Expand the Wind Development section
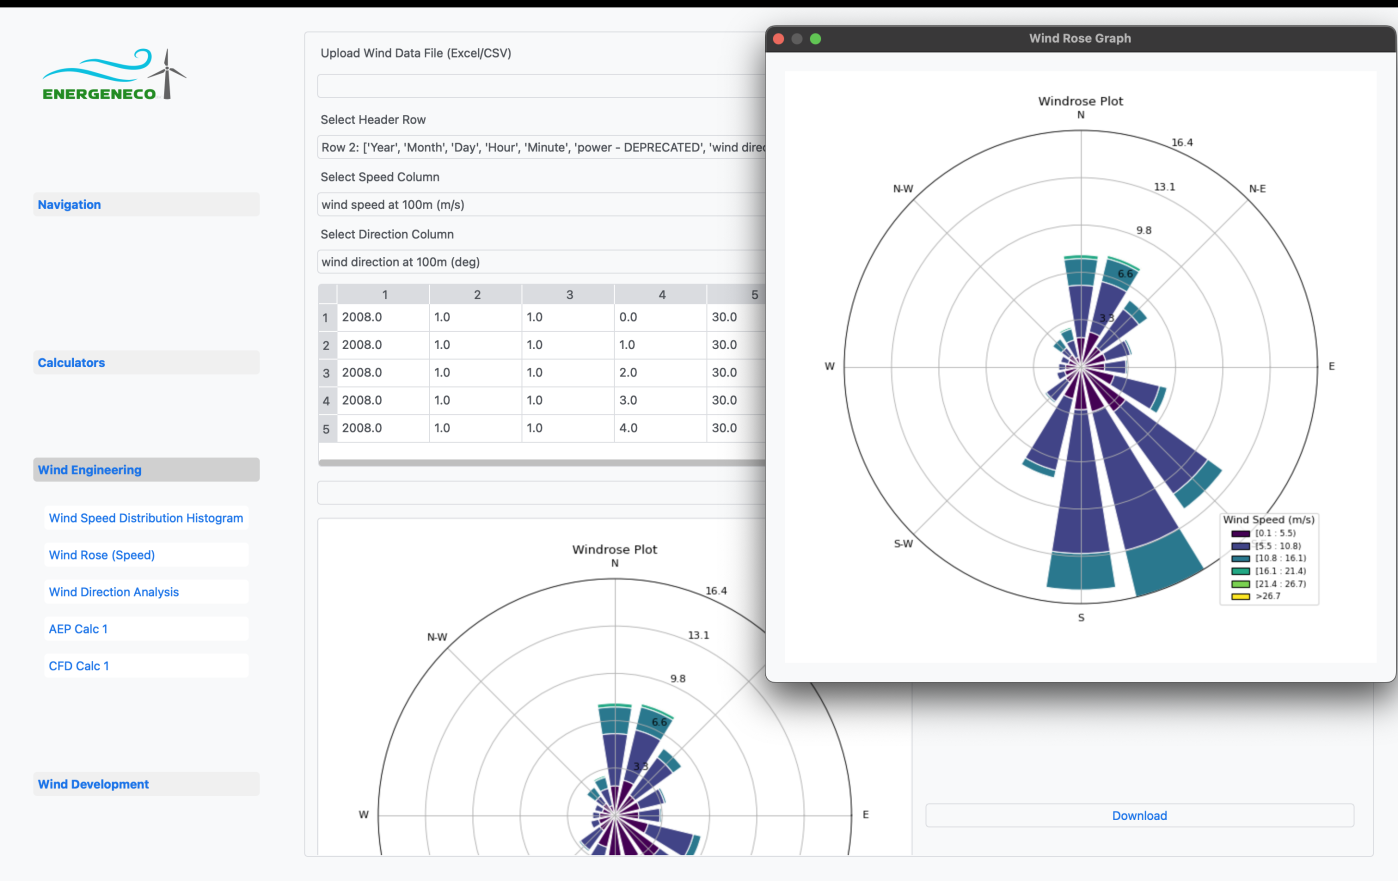Screen dimensions: 1398x881 click(x=146, y=785)
